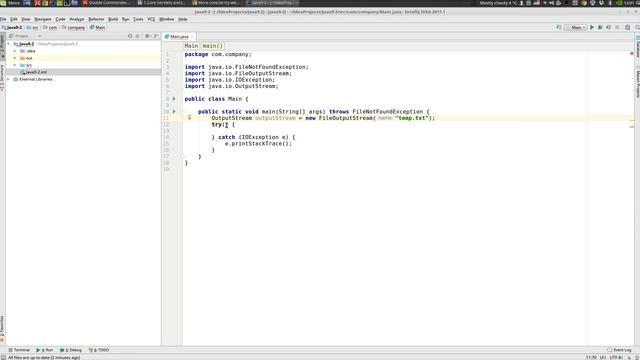Toggle Maven Projects side tool window
The width and height of the screenshot is (640, 360).
pos(638,82)
